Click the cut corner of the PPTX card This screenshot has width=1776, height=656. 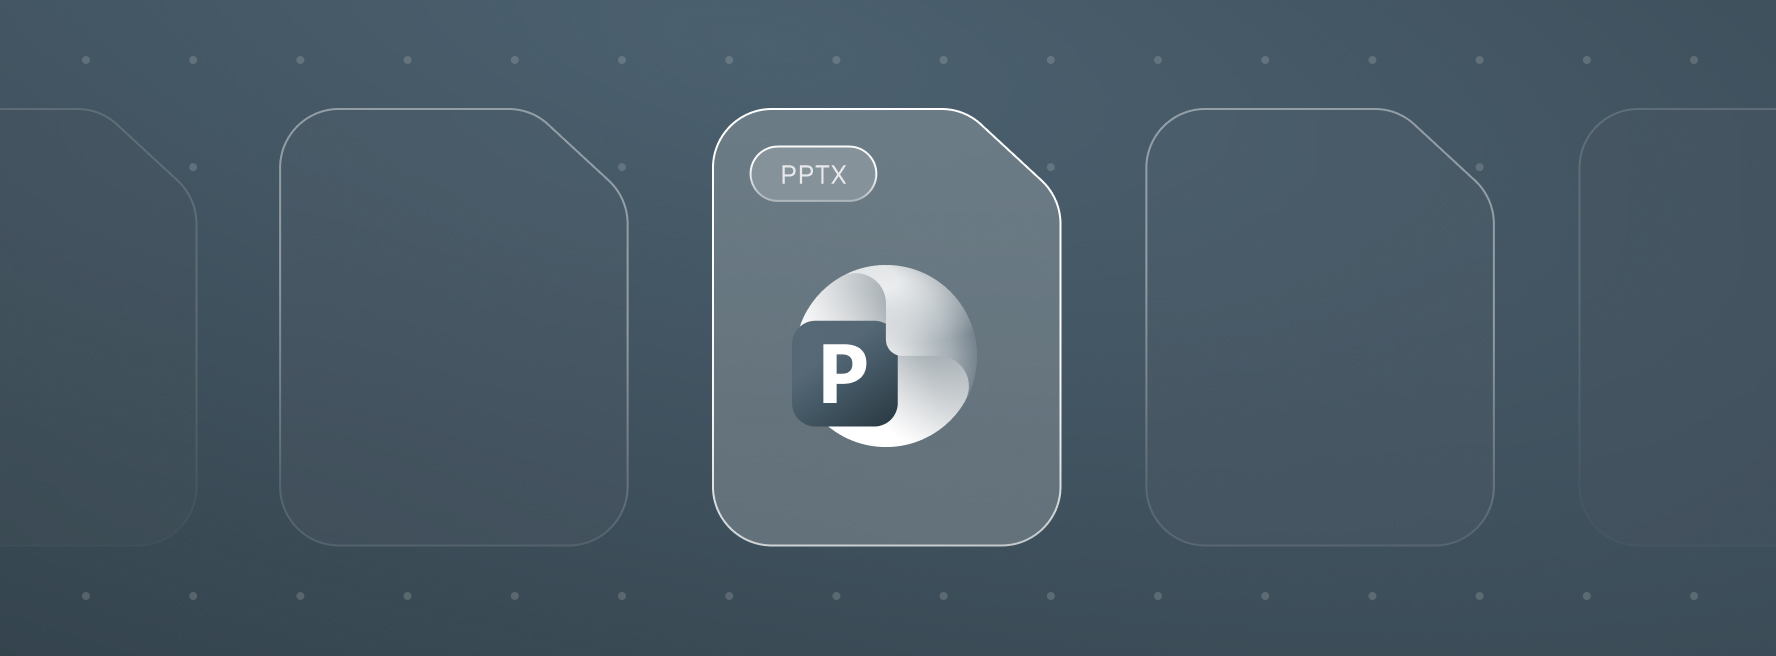pos(1020,150)
